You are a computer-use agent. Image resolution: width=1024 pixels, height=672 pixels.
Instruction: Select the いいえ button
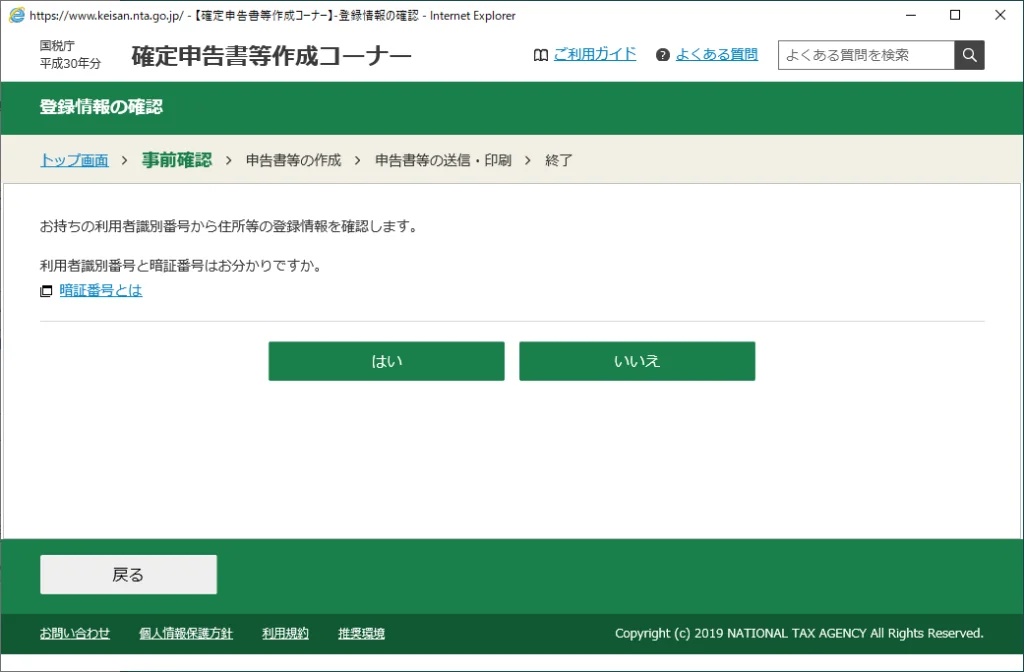coord(637,360)
